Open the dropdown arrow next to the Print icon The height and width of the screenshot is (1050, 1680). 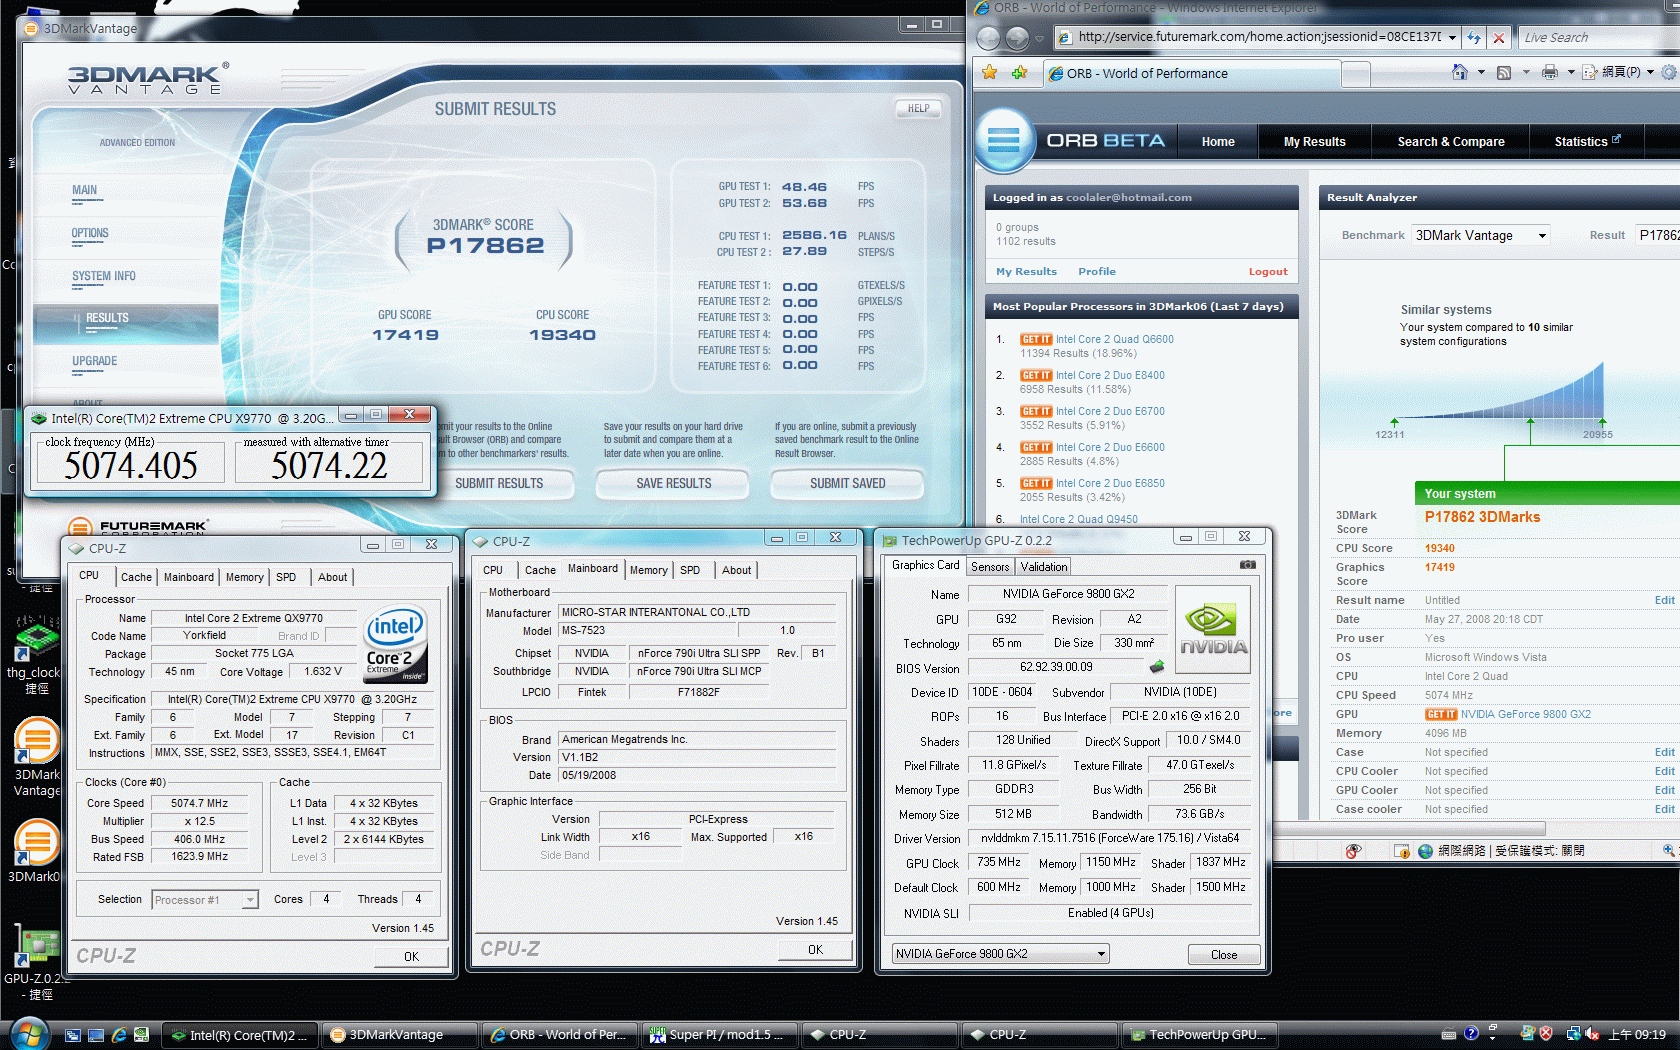pyautogui.click(x=1571, y=72)
